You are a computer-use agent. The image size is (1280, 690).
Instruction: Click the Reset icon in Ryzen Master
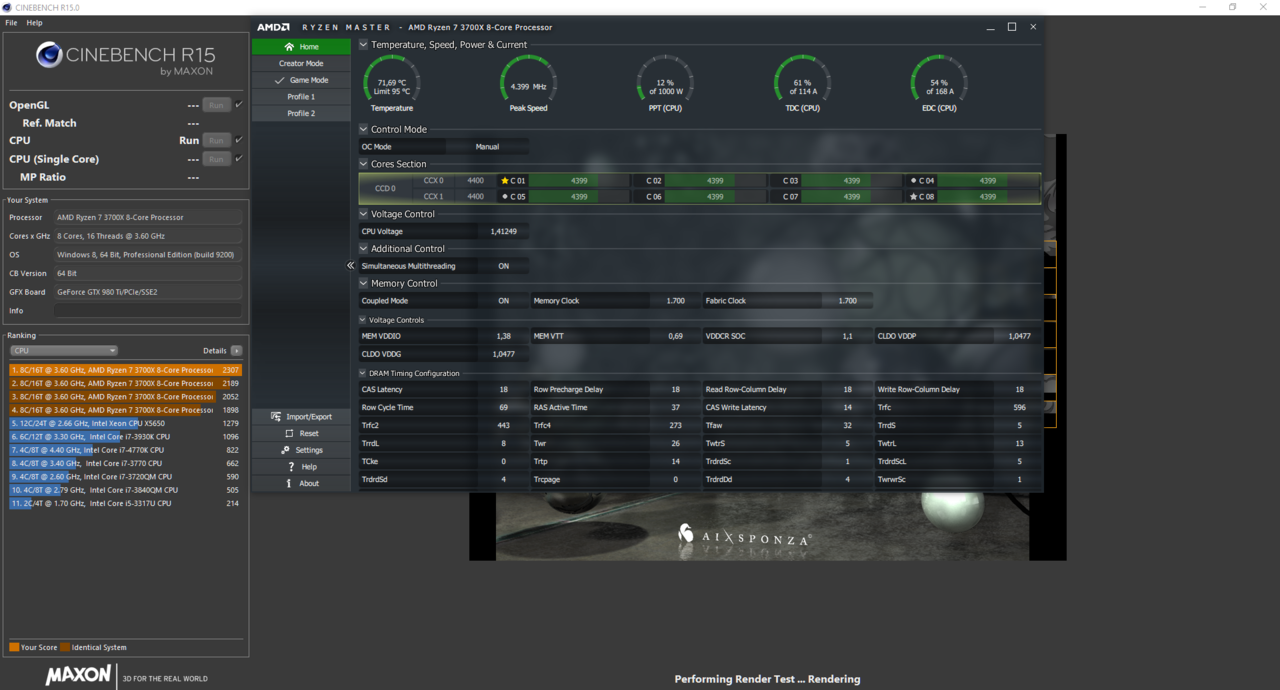click(x=289, y=434)
